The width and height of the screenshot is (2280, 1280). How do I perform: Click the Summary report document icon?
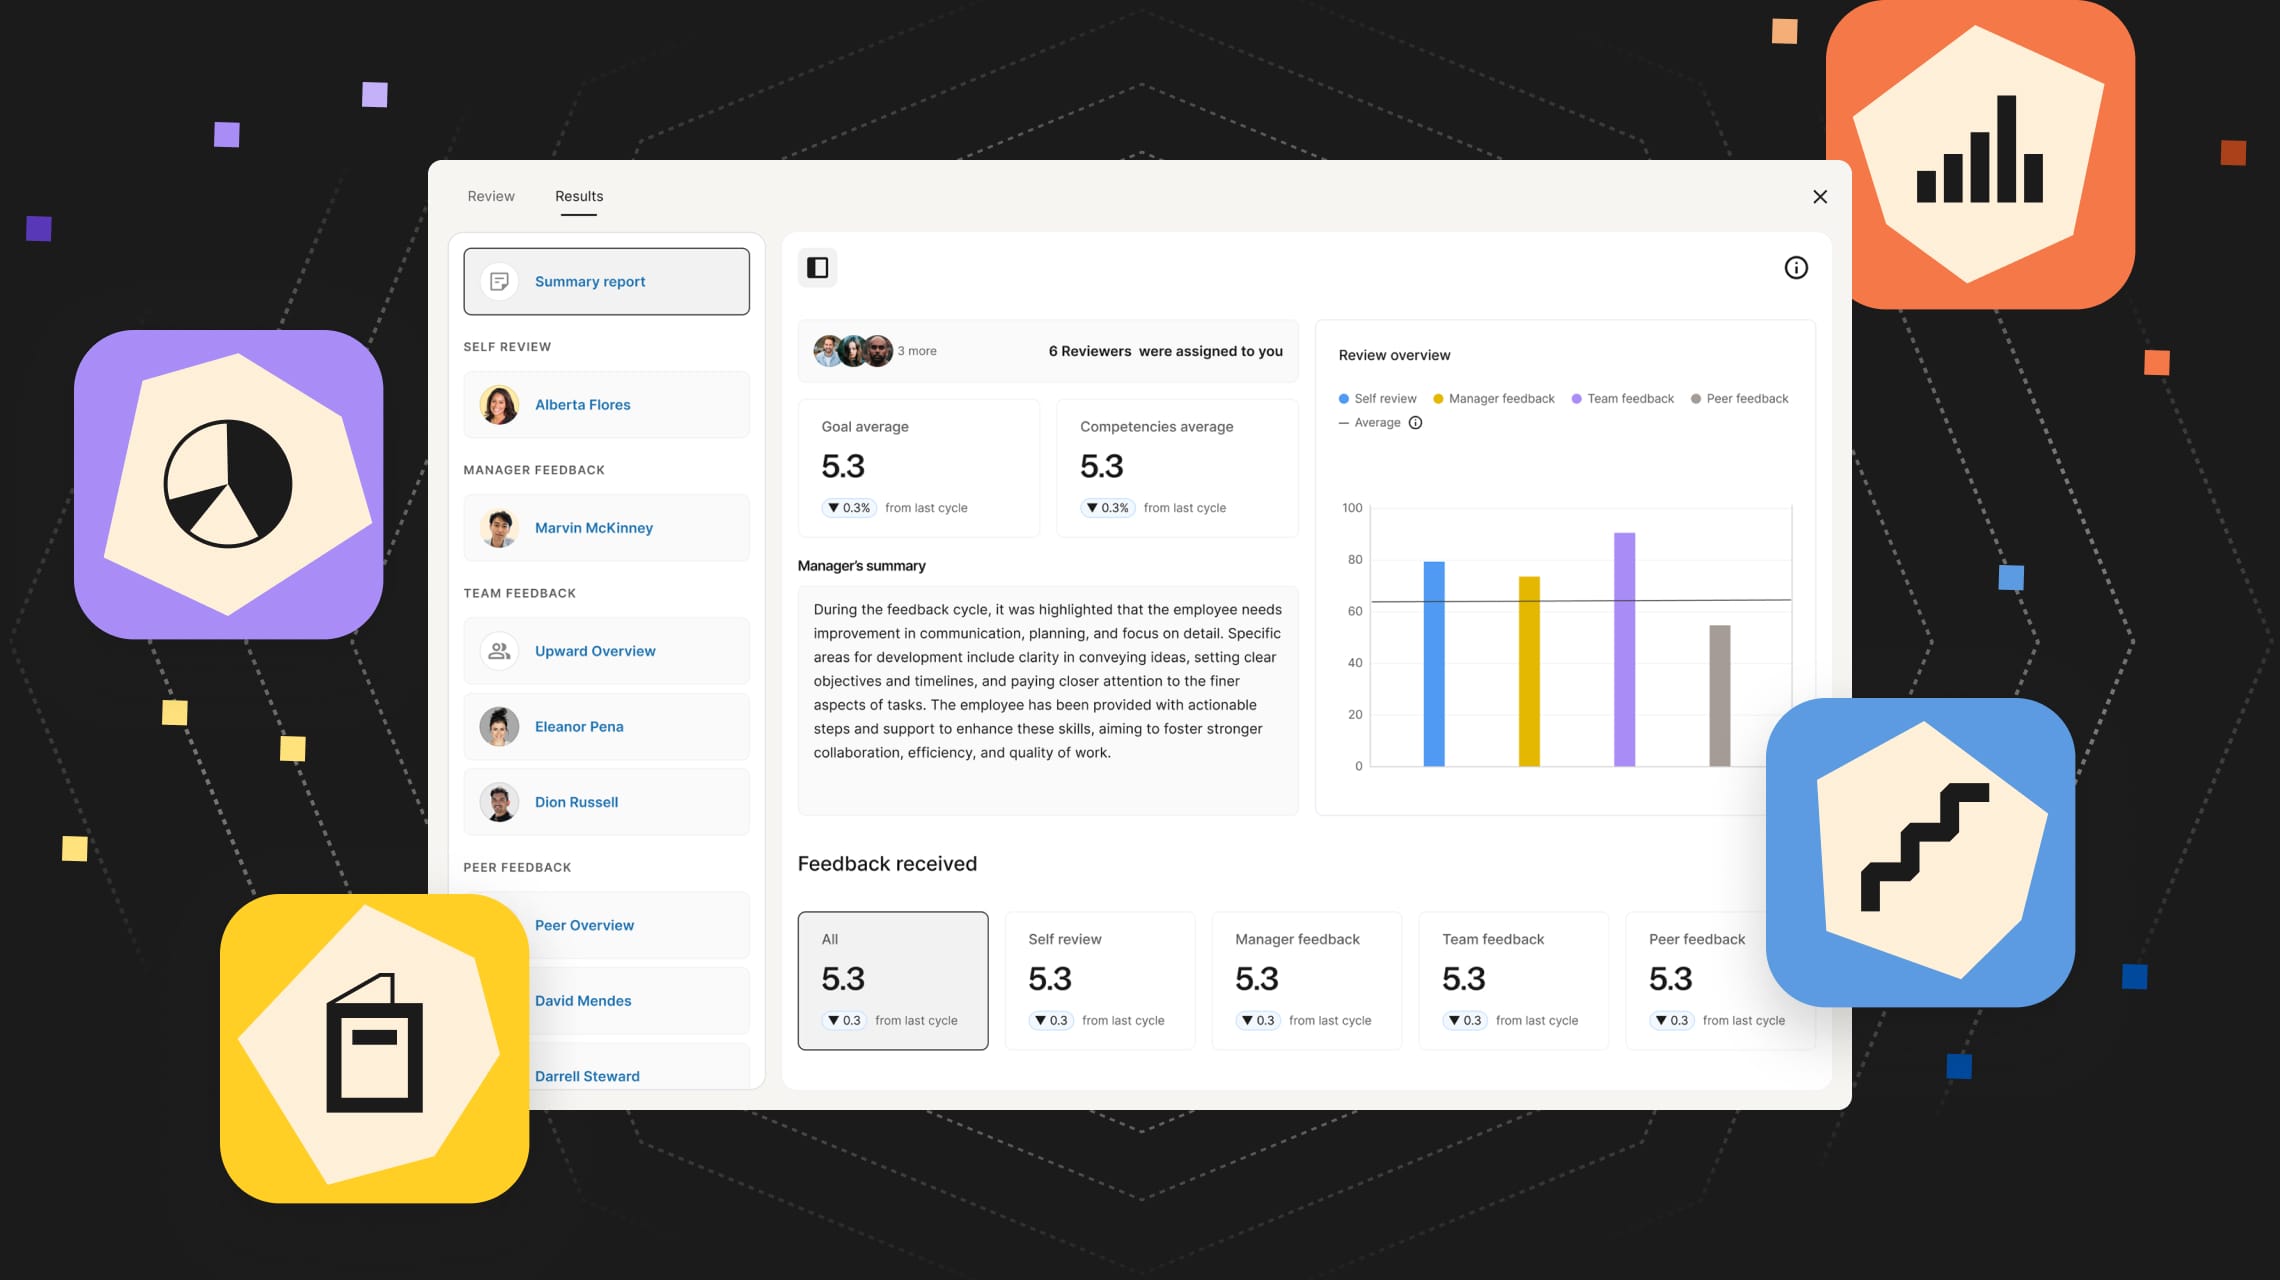[x=499, y=282]
